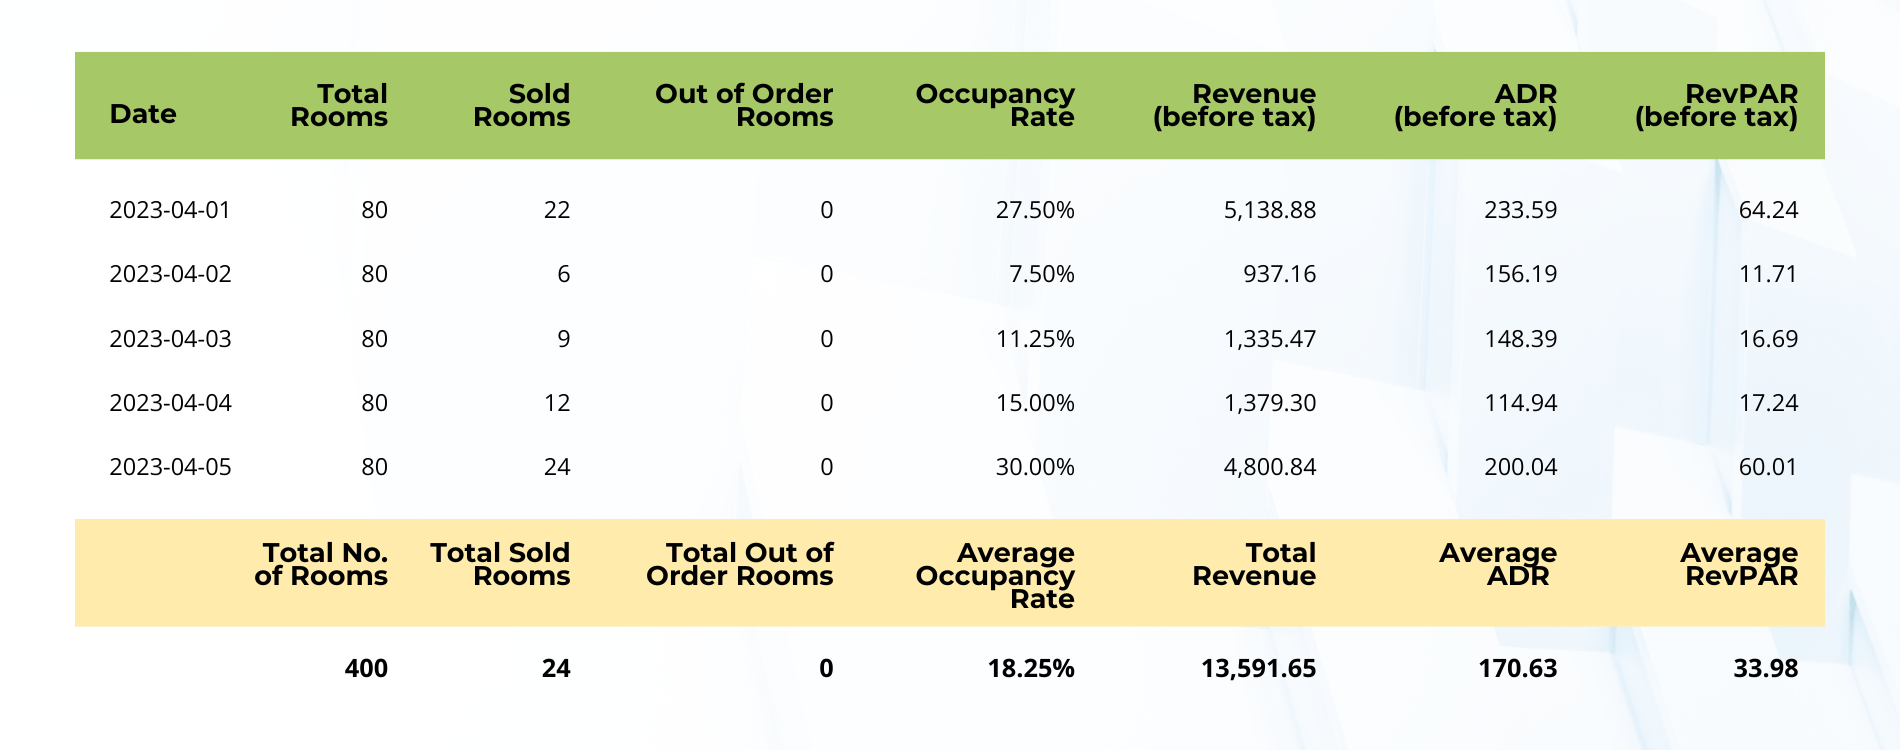Click the ADR (before tax) header

tap(1475, 105)
